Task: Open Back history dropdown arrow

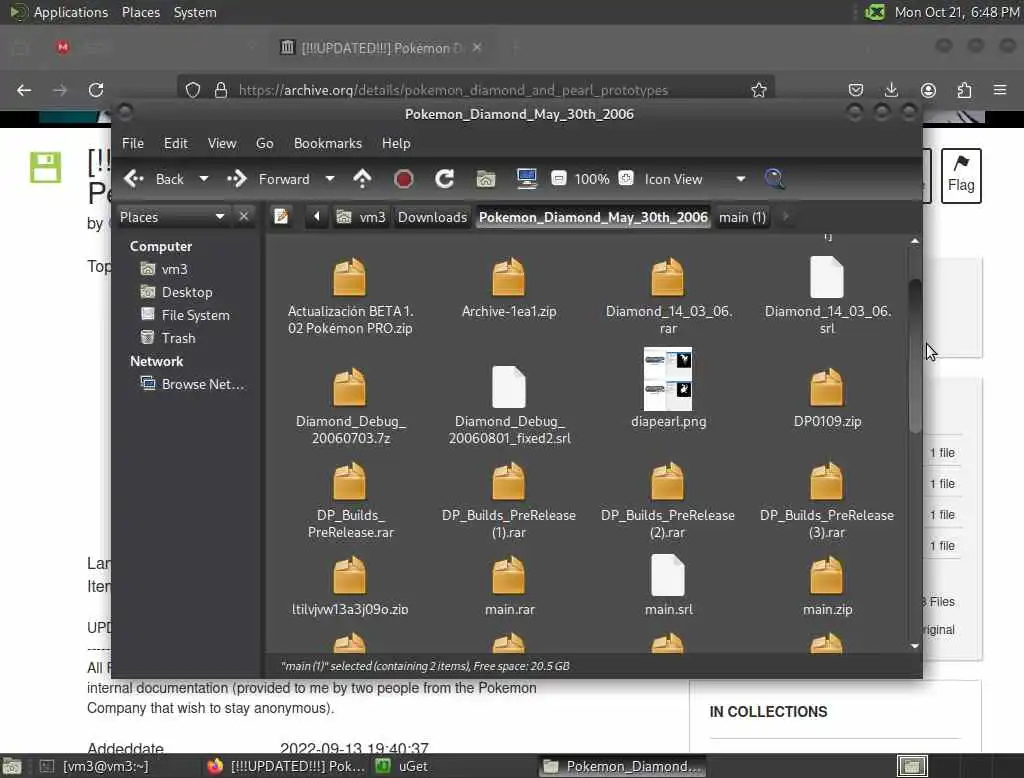Action: tap(204, 179)
